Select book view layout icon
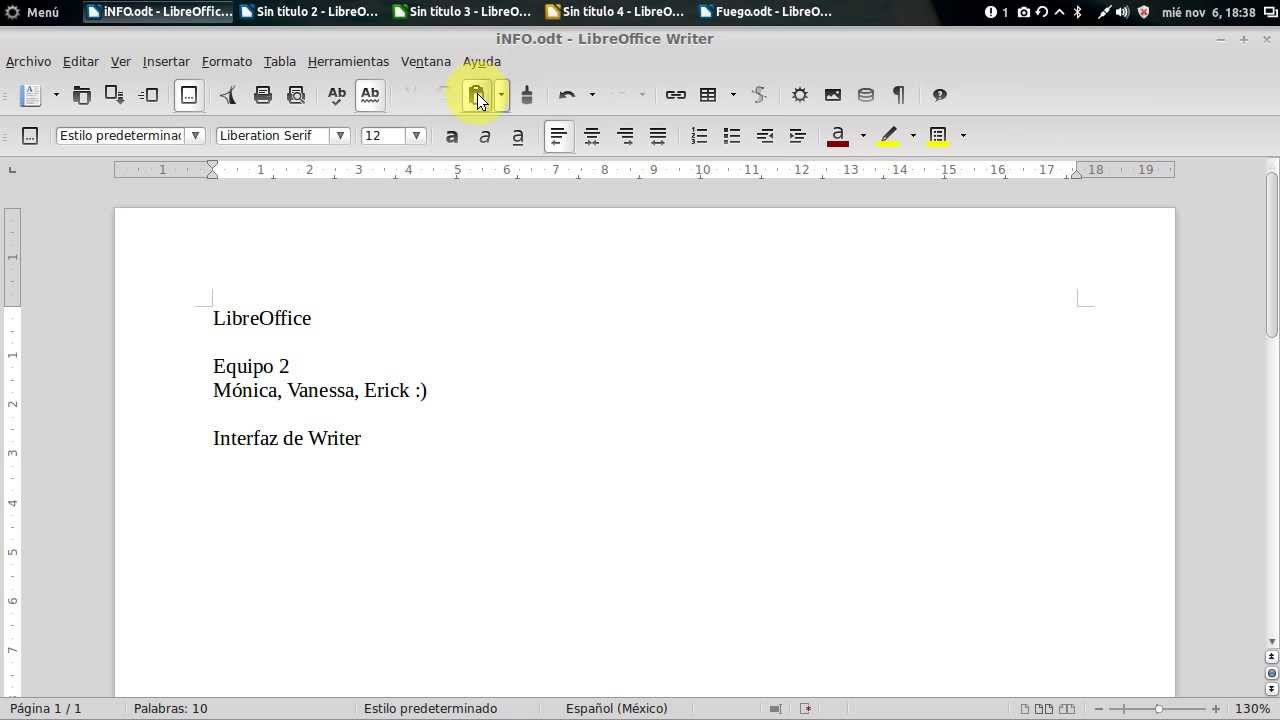The width and height of the screenshot is (1280, 720). tap(1067, 709)
